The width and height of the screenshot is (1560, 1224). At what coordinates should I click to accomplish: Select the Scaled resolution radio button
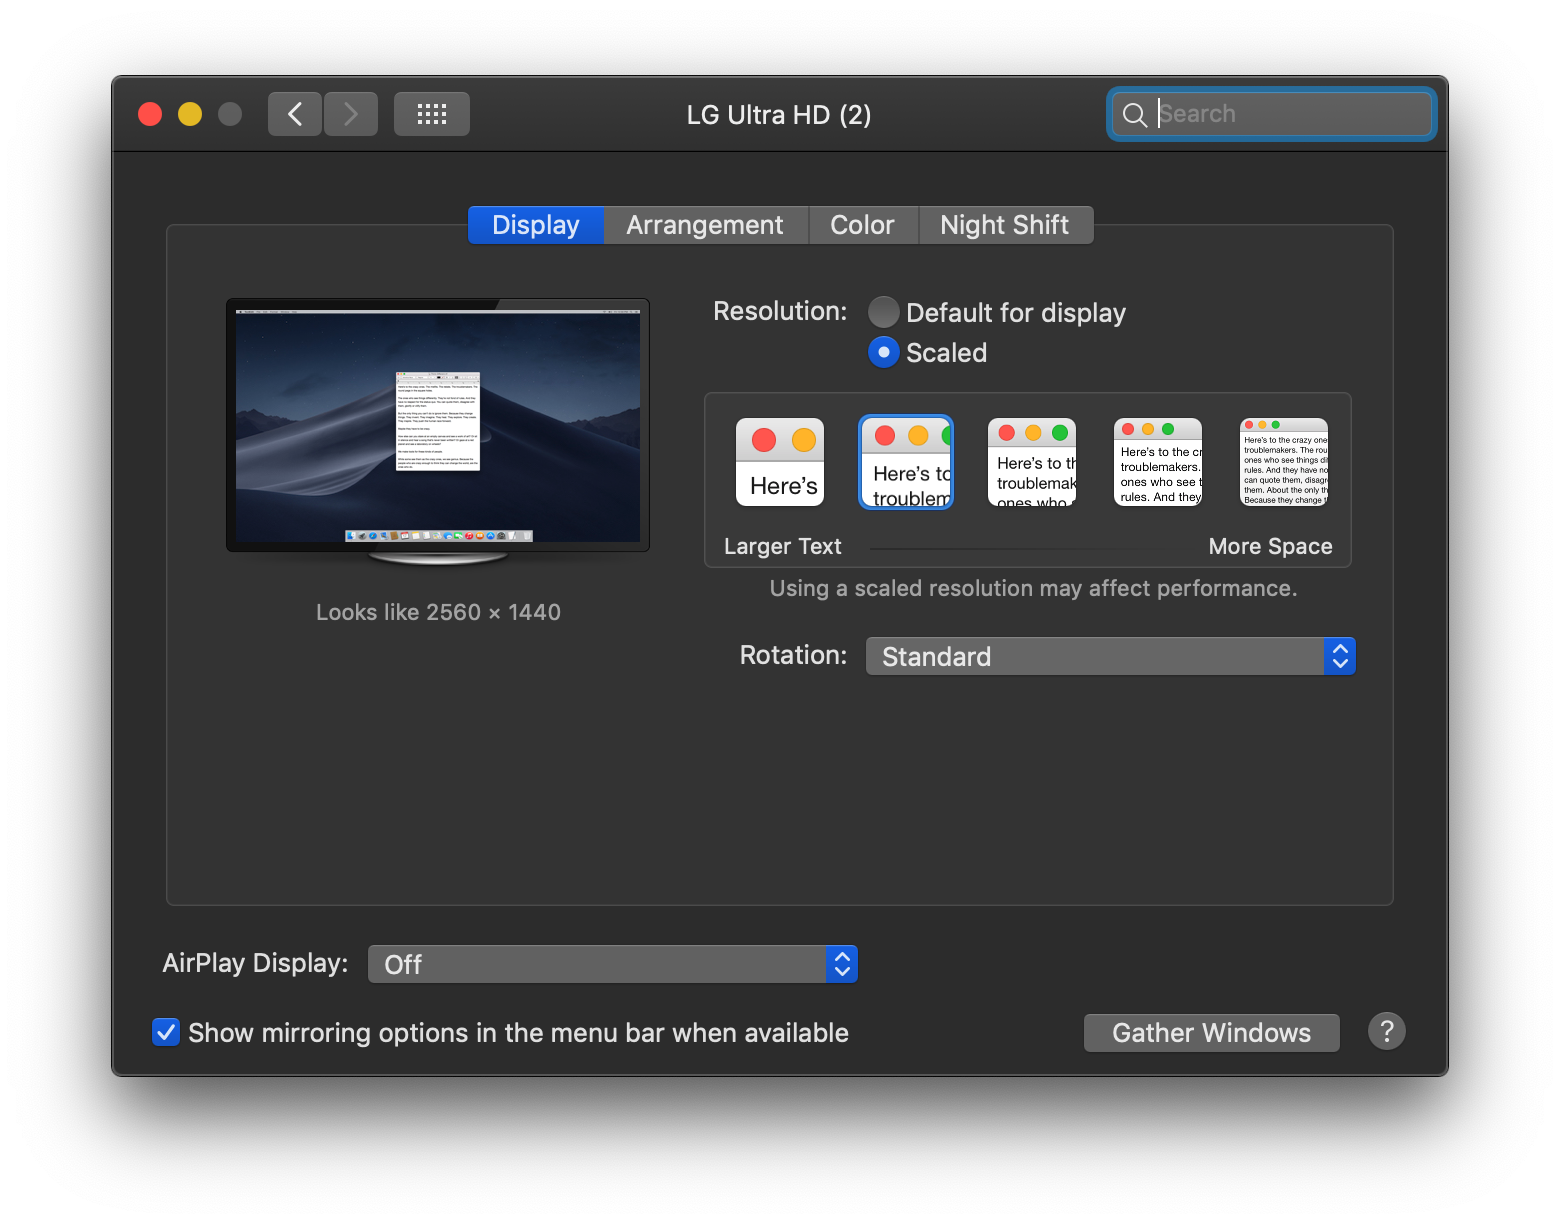[884, 352]
